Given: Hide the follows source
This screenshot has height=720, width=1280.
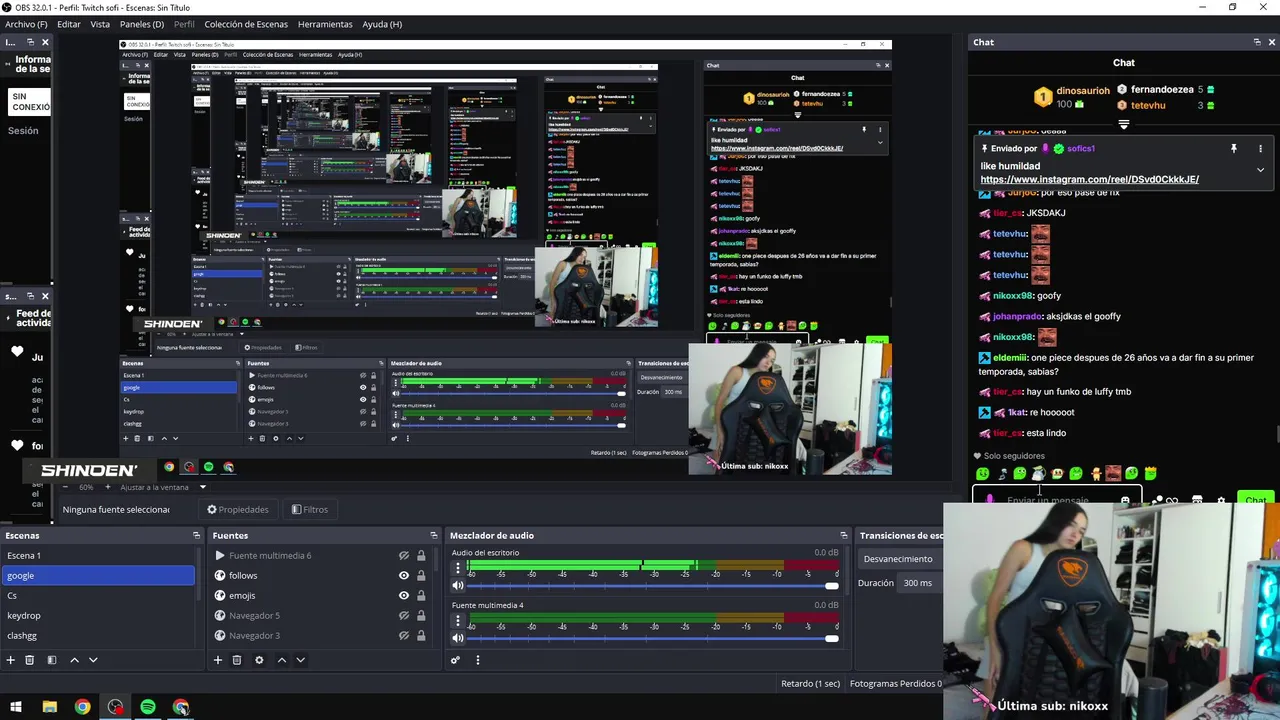Looking at the screenshot, I should pos(404,576).
